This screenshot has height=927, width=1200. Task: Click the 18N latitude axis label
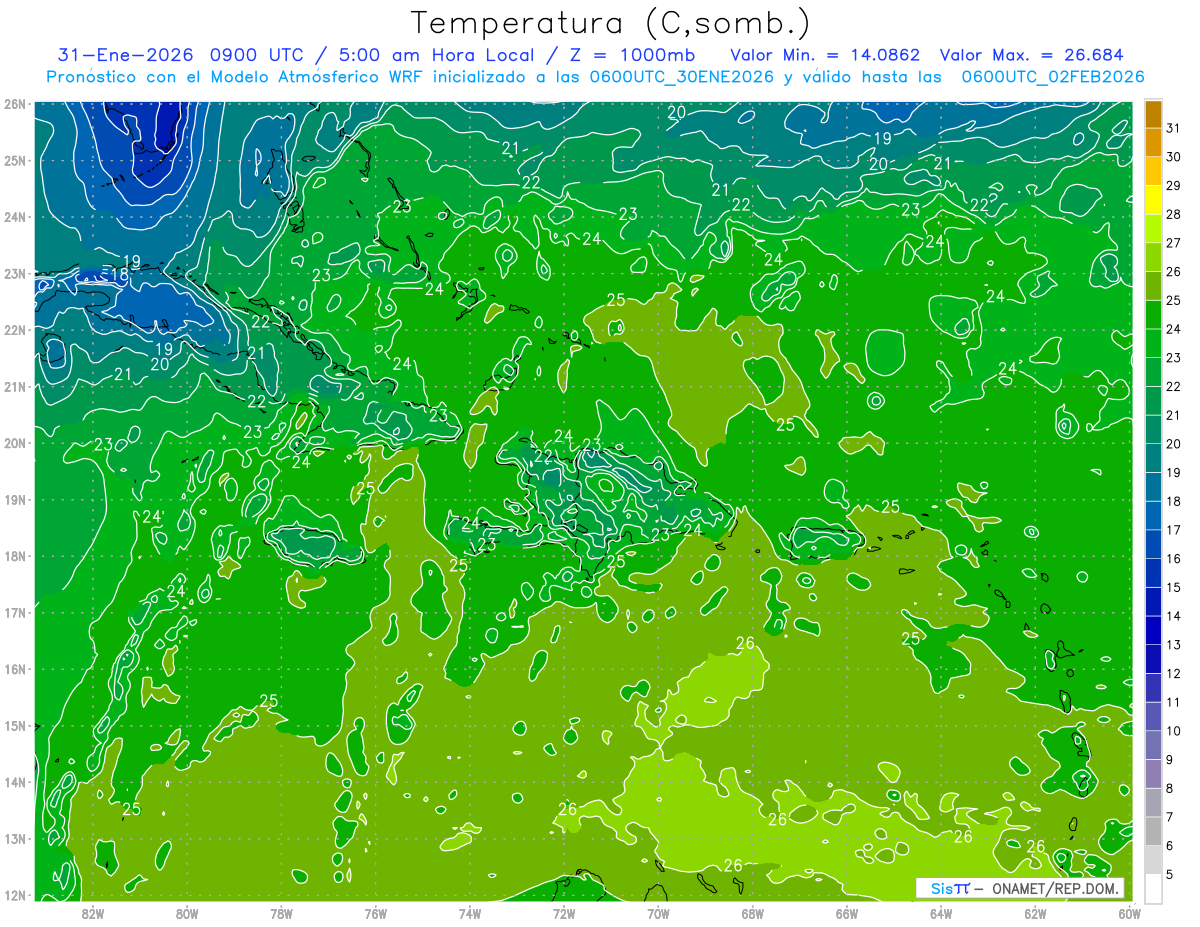point(15,556)
